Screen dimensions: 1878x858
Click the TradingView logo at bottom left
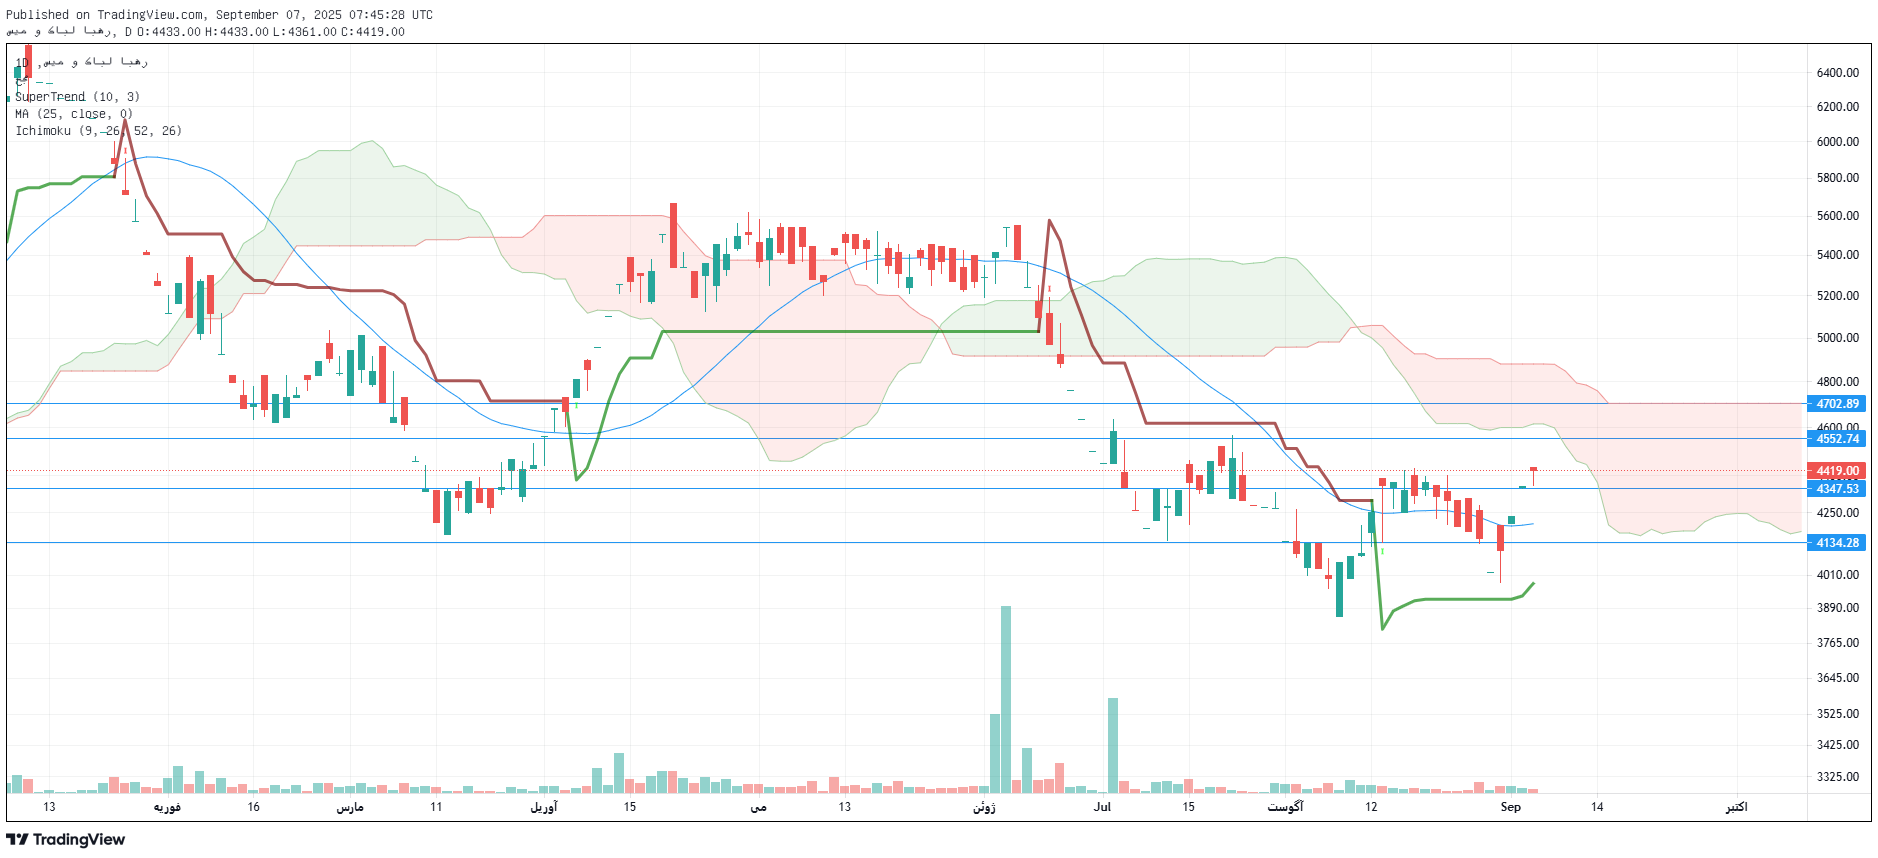pyautogui.click(x=66, y=839)
